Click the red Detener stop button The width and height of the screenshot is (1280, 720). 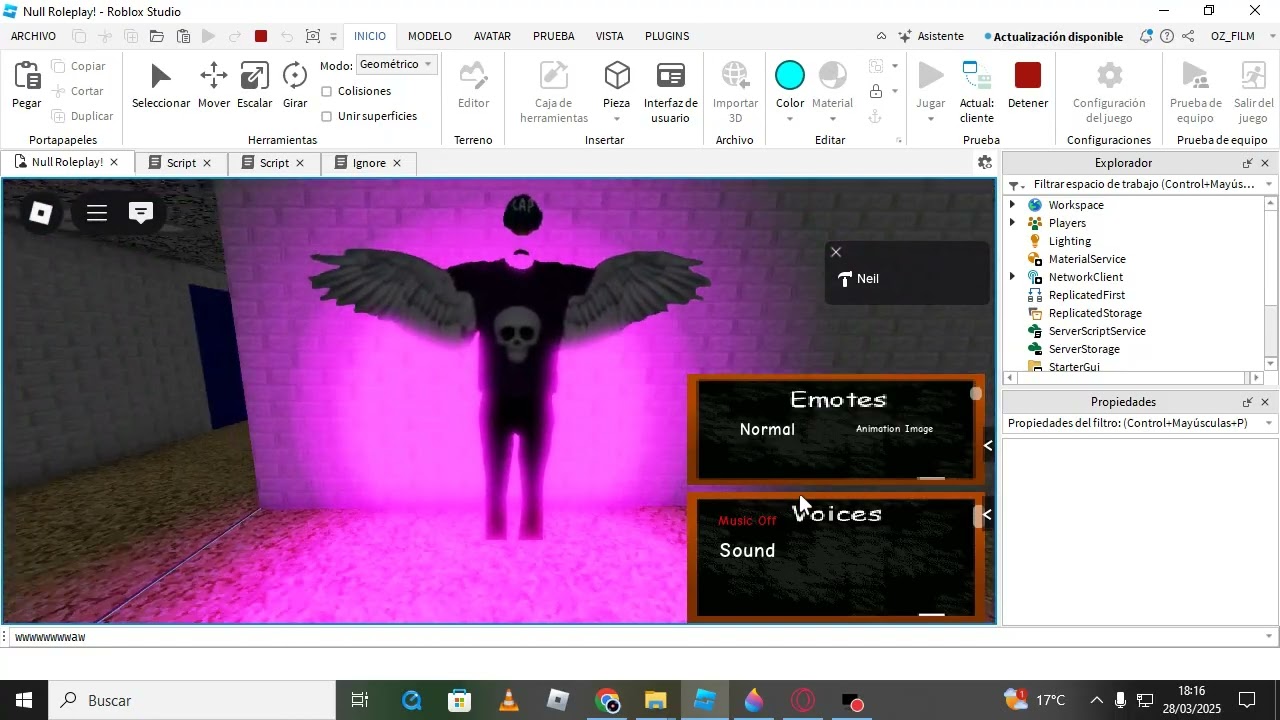[x=1028, y=76]
